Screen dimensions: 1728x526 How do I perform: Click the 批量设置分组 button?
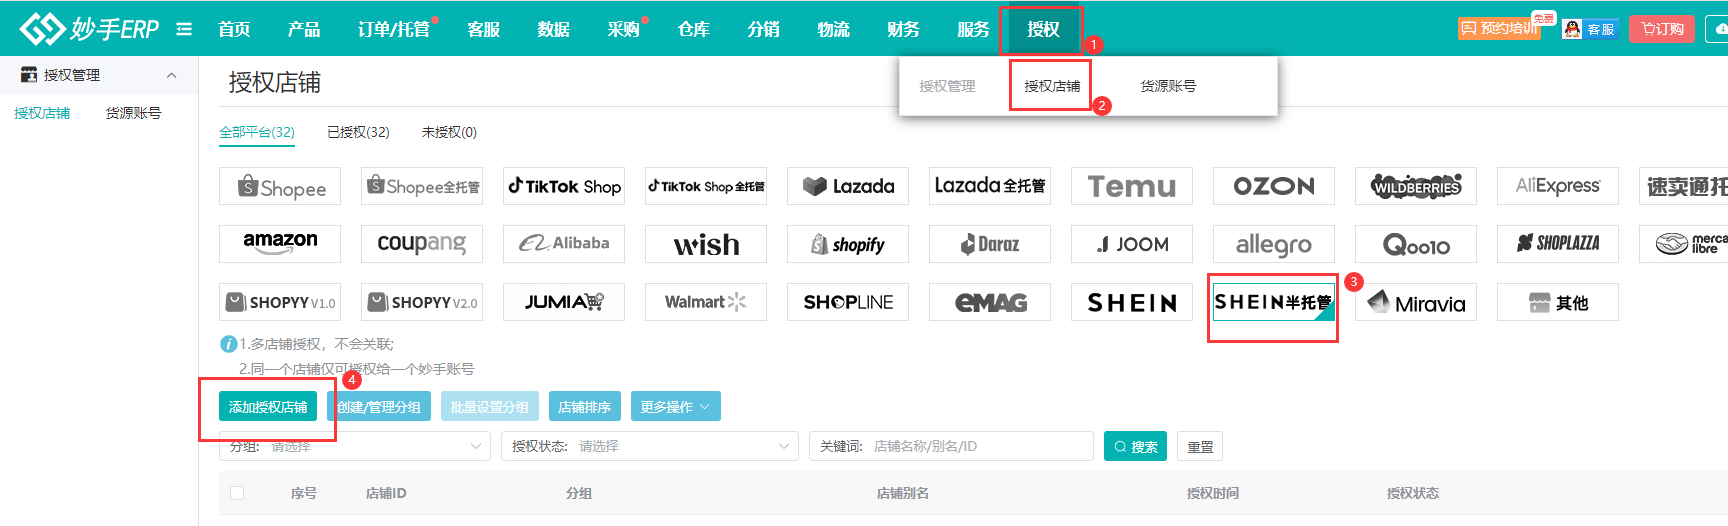tap(490, 406)
